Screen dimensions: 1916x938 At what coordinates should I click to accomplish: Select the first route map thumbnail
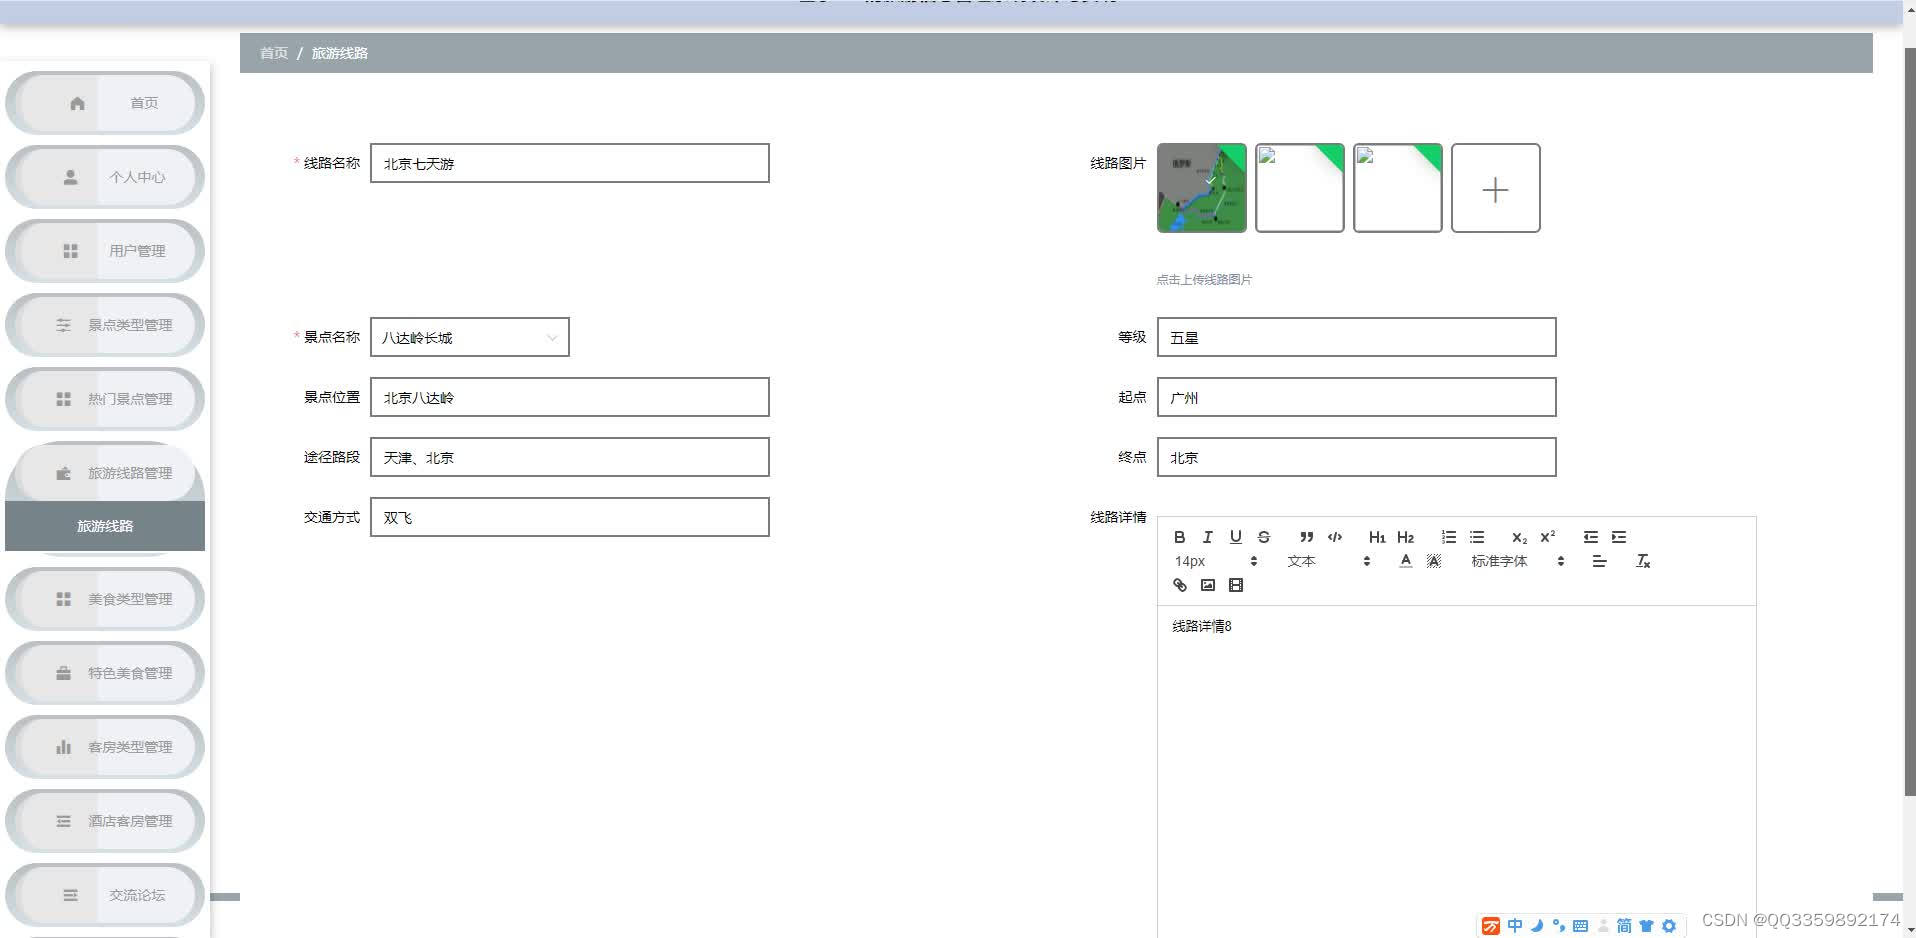pyautogui.click(x=1201, y=188)
